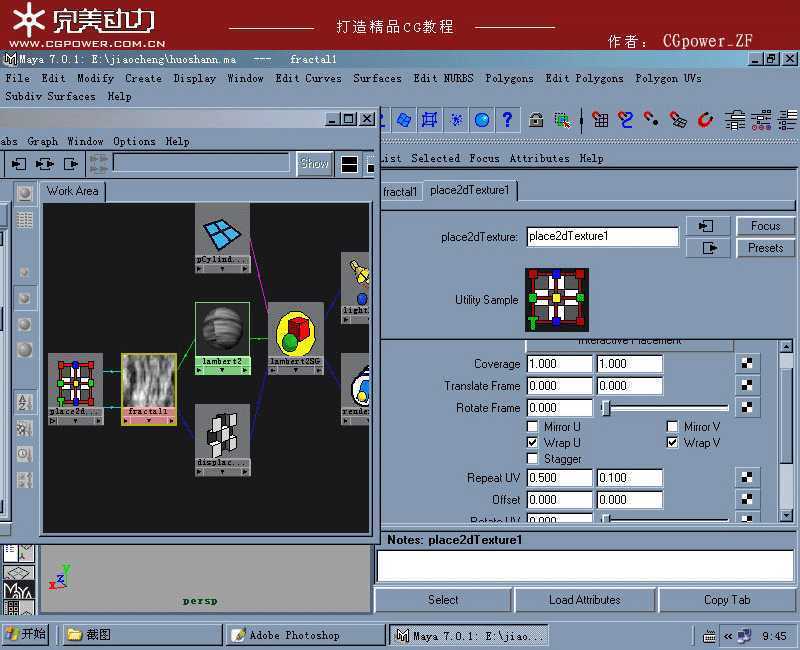Click the map button next to Offset
The image size is (800, 650).
coord(747,499)
